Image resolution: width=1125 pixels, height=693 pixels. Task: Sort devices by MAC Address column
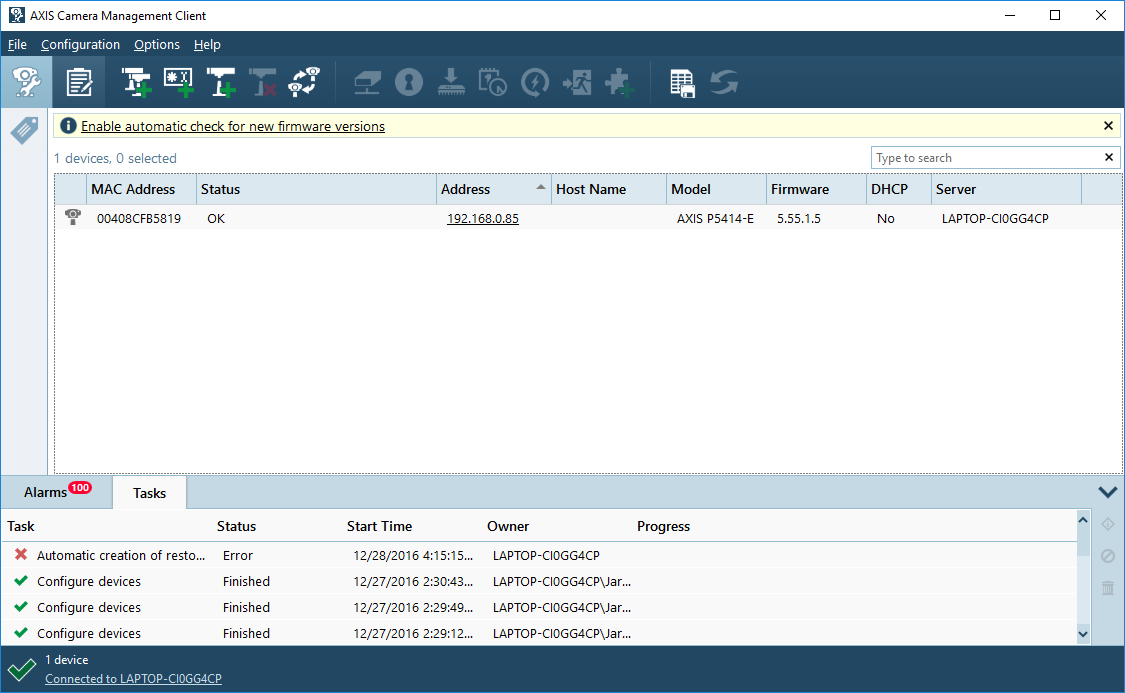141,189
